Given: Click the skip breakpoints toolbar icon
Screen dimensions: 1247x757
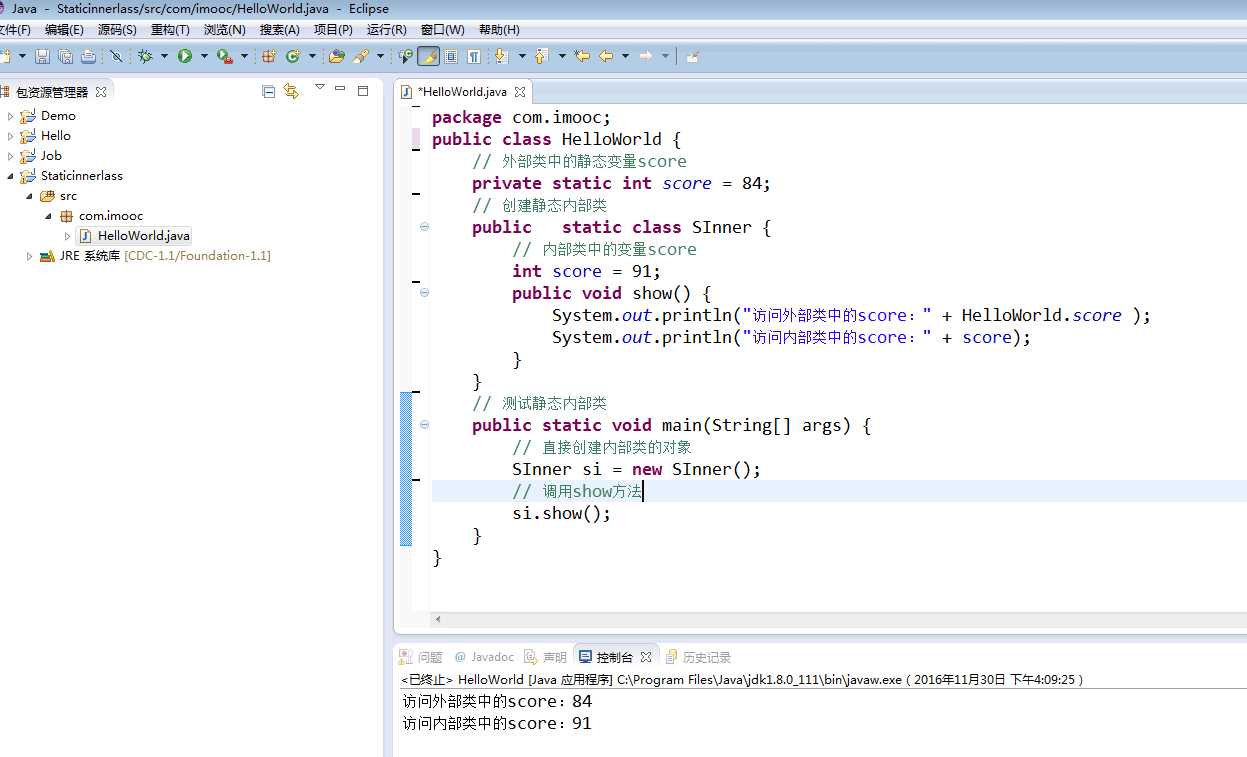Looking at the screenshot, I should 116,57.
